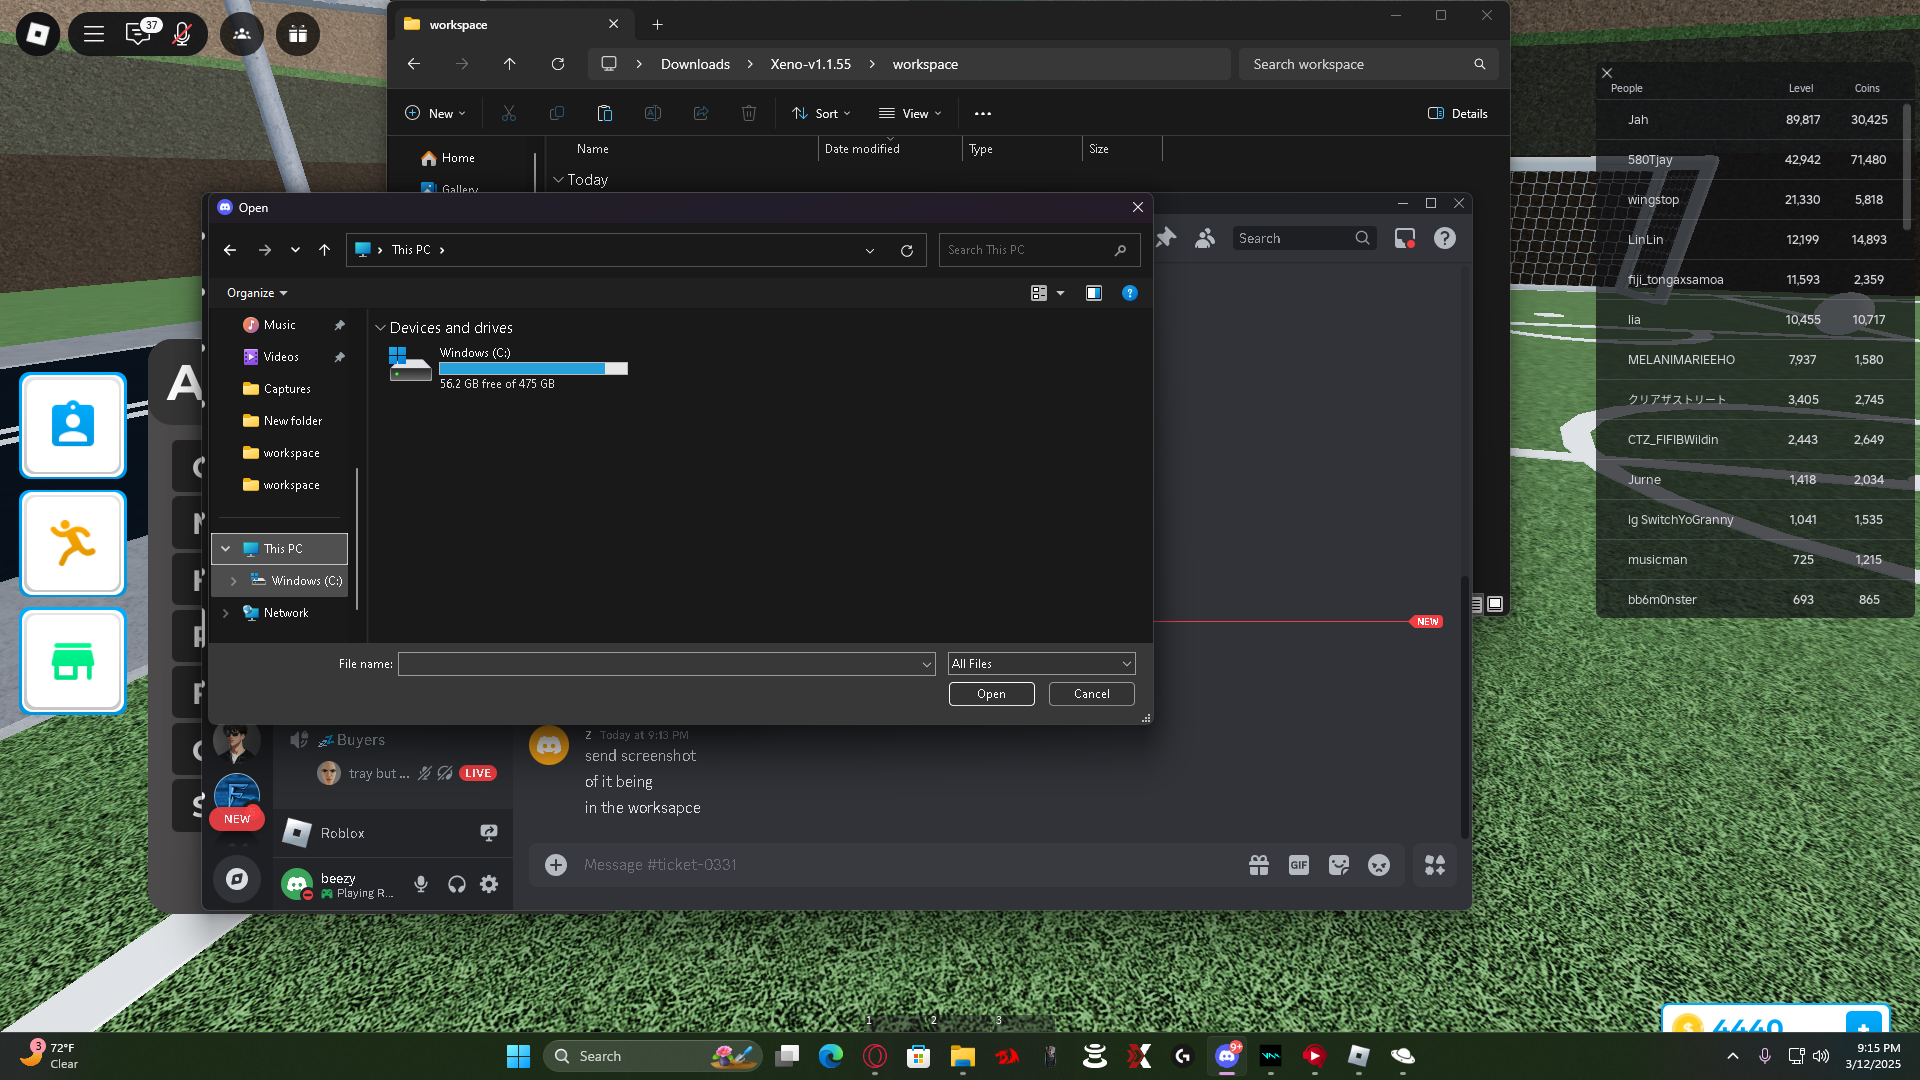
Task: Open the Discord inbox icon
Action: pos(1405,238)
